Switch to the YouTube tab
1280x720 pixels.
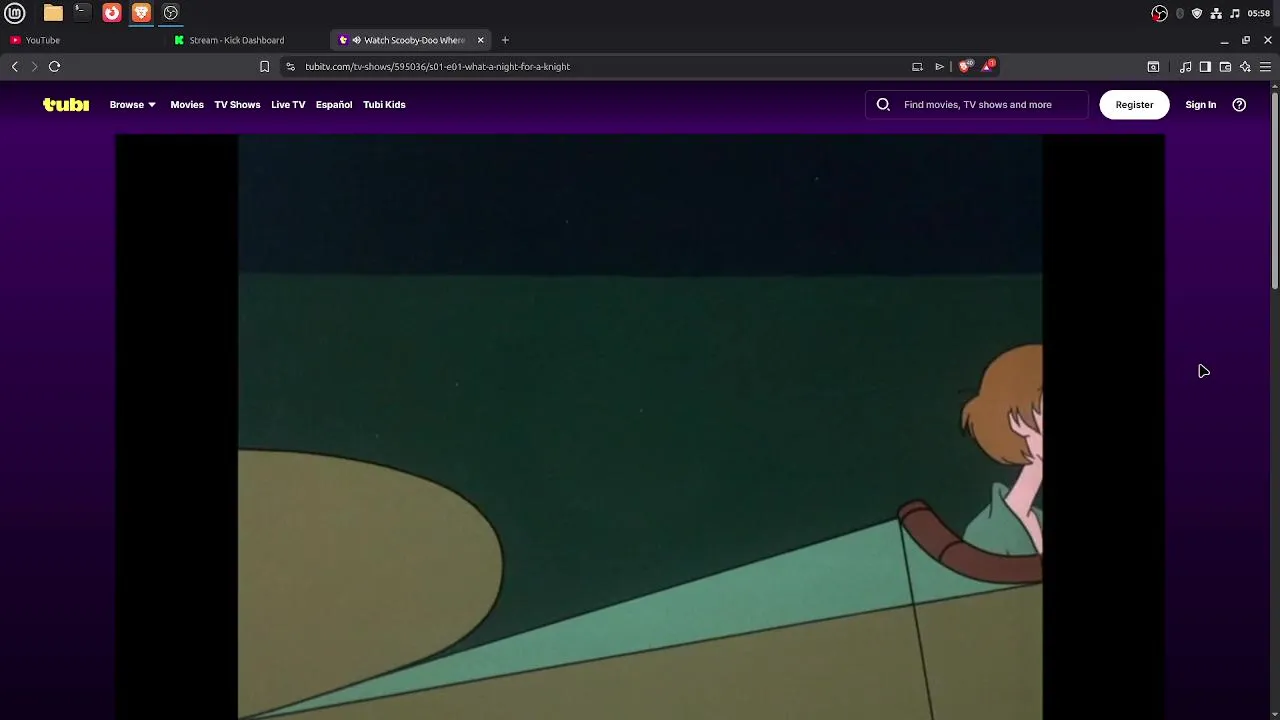coord(85,40)
